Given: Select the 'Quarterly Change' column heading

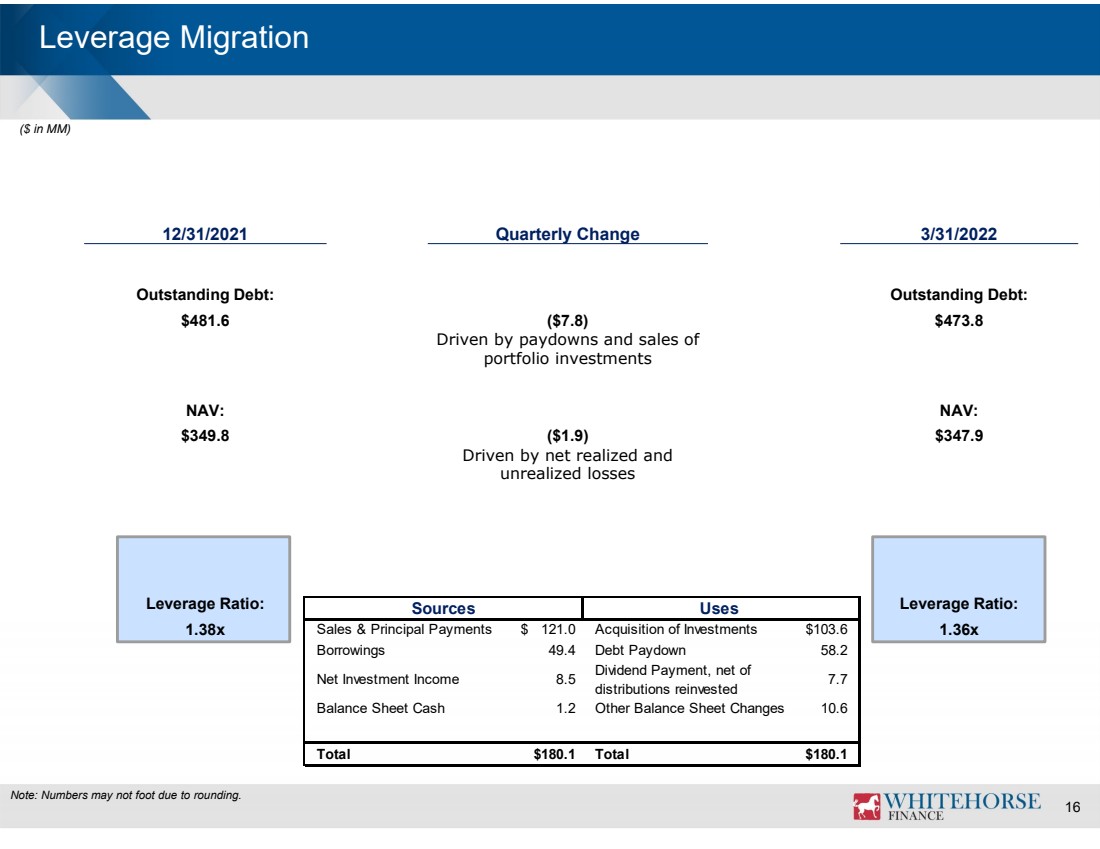Looking at the screenshot, I should pyautogui.click(x=568, y=234).
